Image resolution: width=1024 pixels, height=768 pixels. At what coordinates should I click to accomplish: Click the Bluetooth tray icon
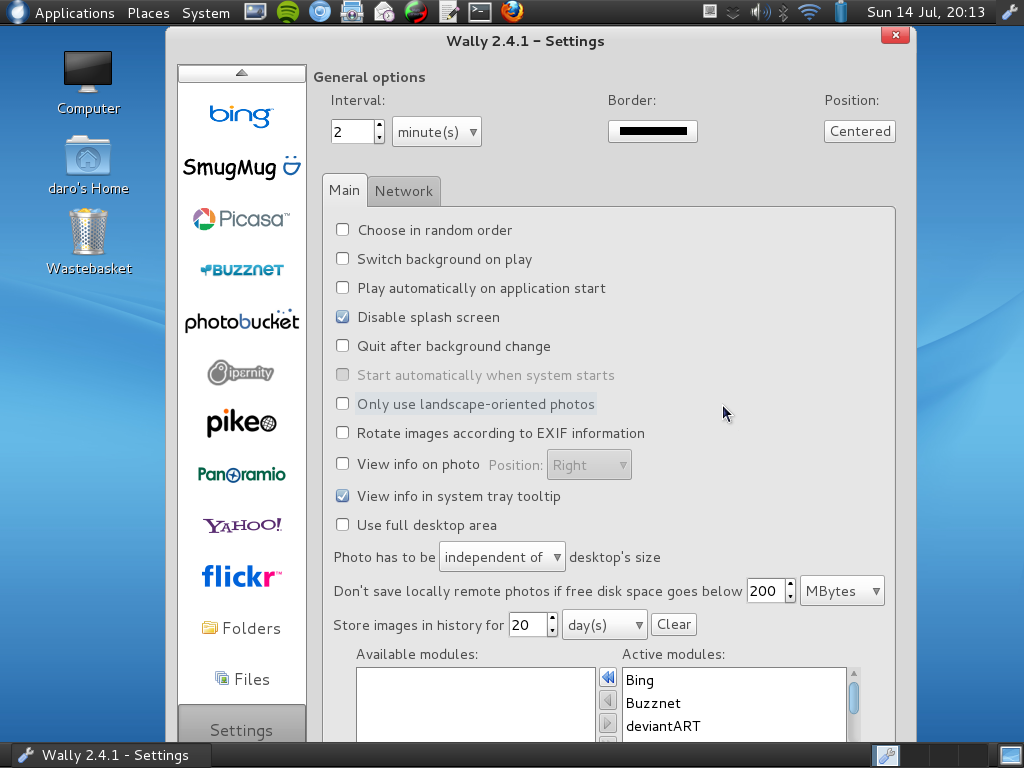(784, 12)
